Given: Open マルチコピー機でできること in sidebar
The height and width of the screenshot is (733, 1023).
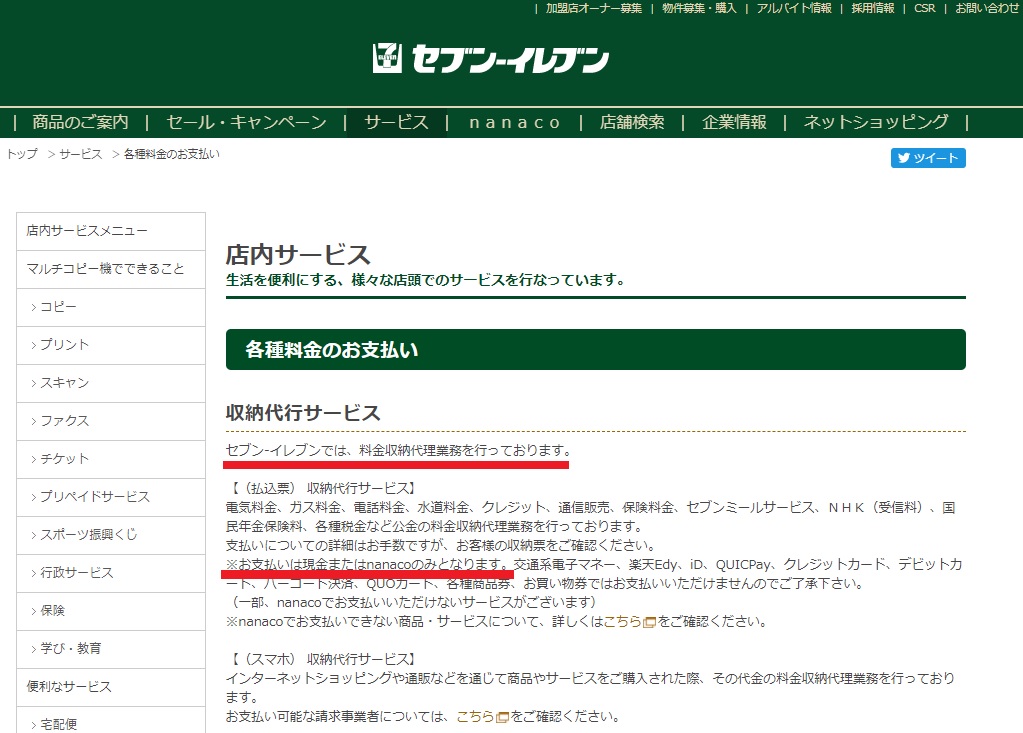Looking at the screenshot, I should pyautogui.click(x=111, y=269).
